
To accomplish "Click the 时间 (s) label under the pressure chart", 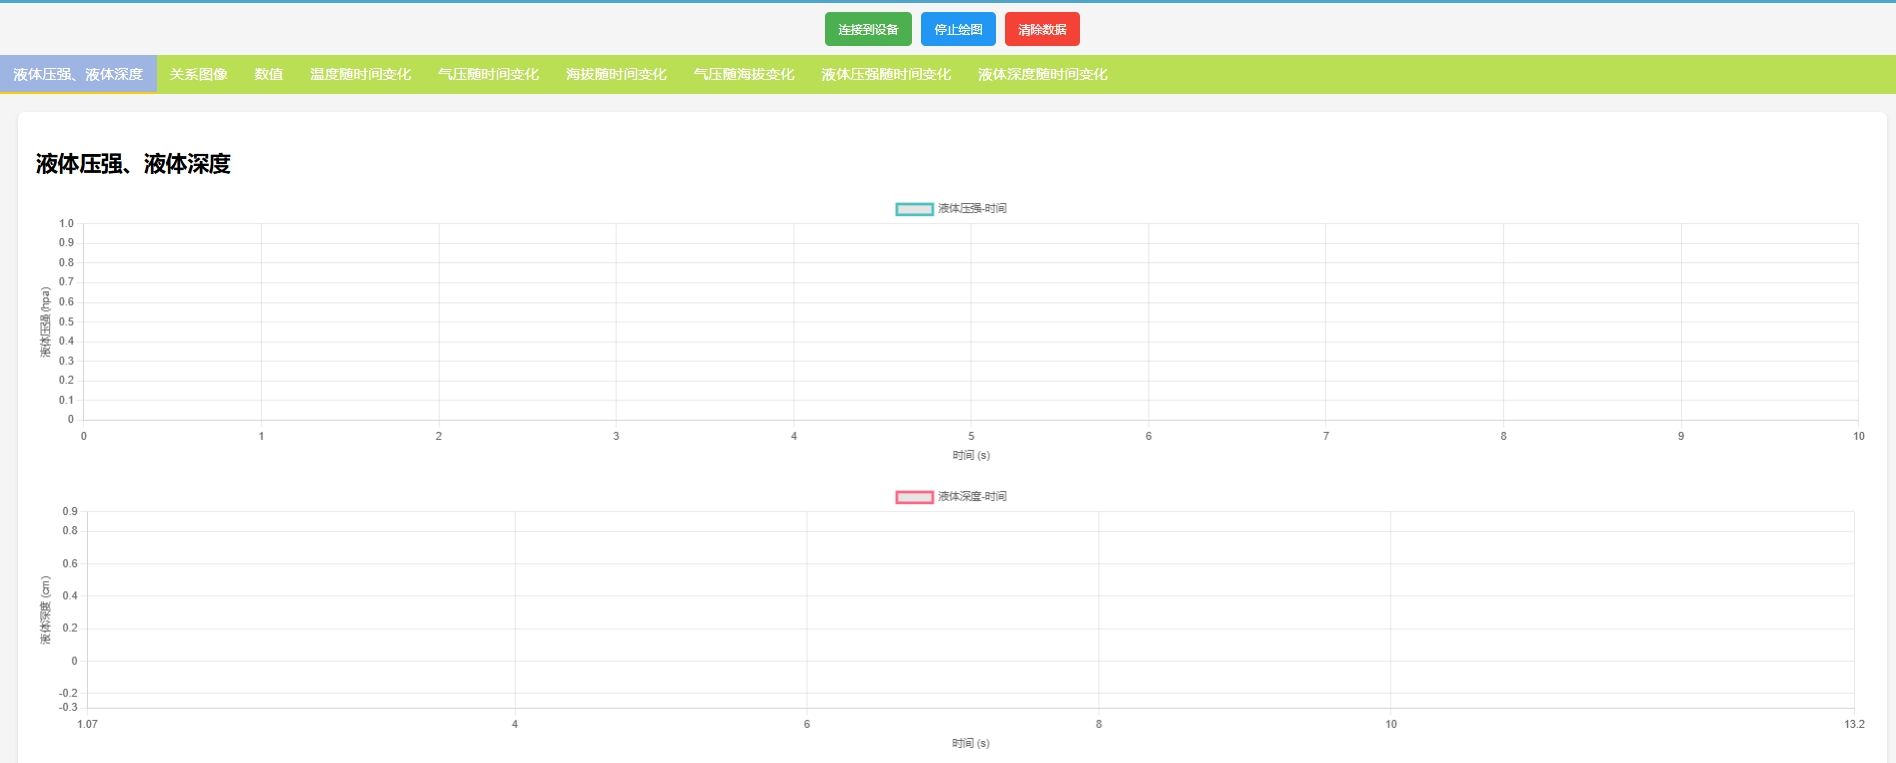I will coord(970,455).
